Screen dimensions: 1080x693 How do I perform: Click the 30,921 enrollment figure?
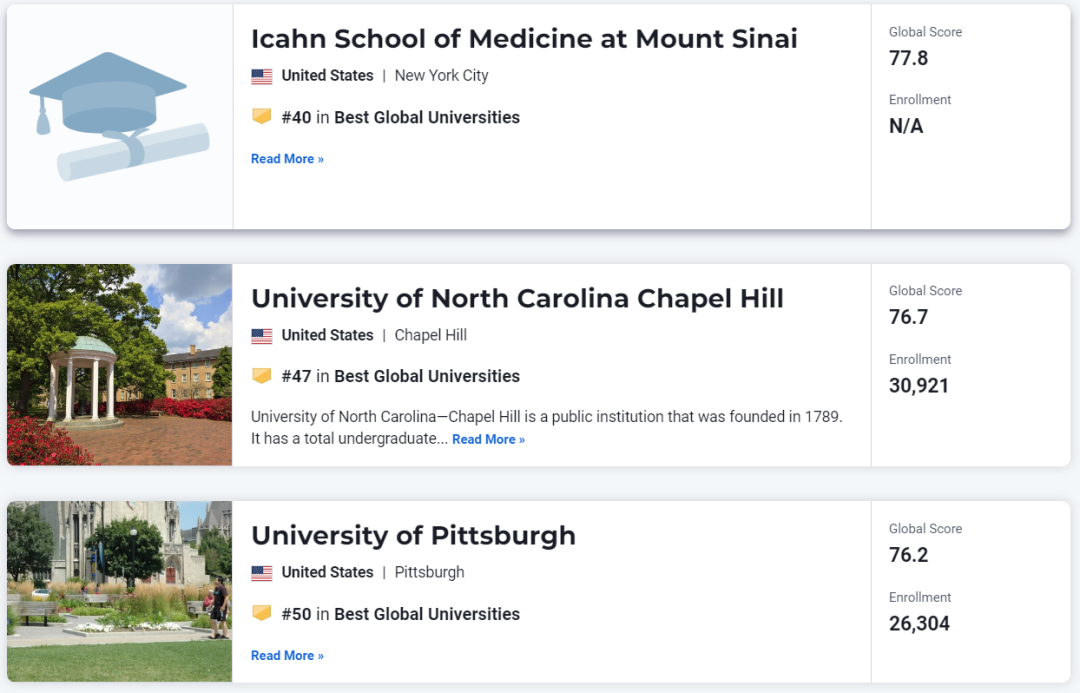coord(919,386)
